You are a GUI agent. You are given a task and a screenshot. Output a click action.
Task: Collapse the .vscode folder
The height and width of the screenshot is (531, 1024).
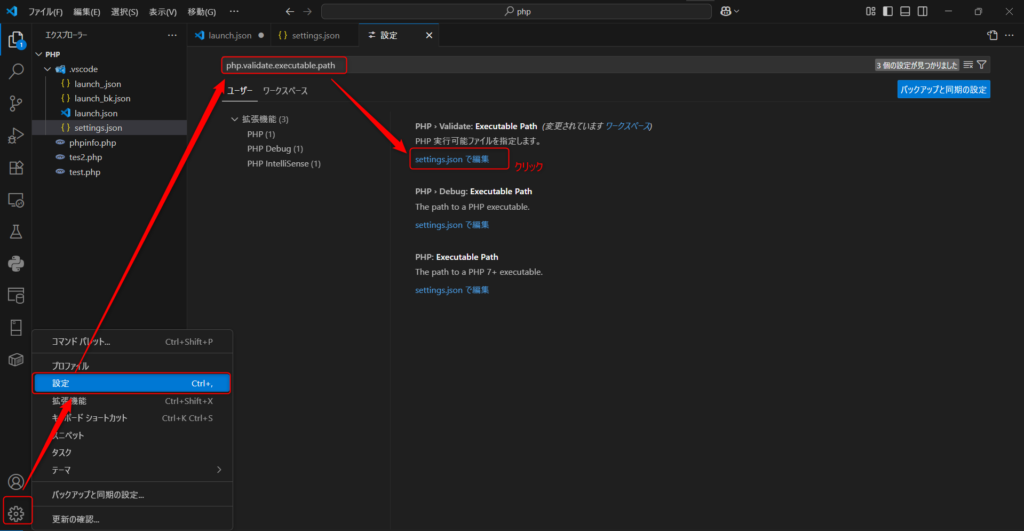tap(48, 69)
